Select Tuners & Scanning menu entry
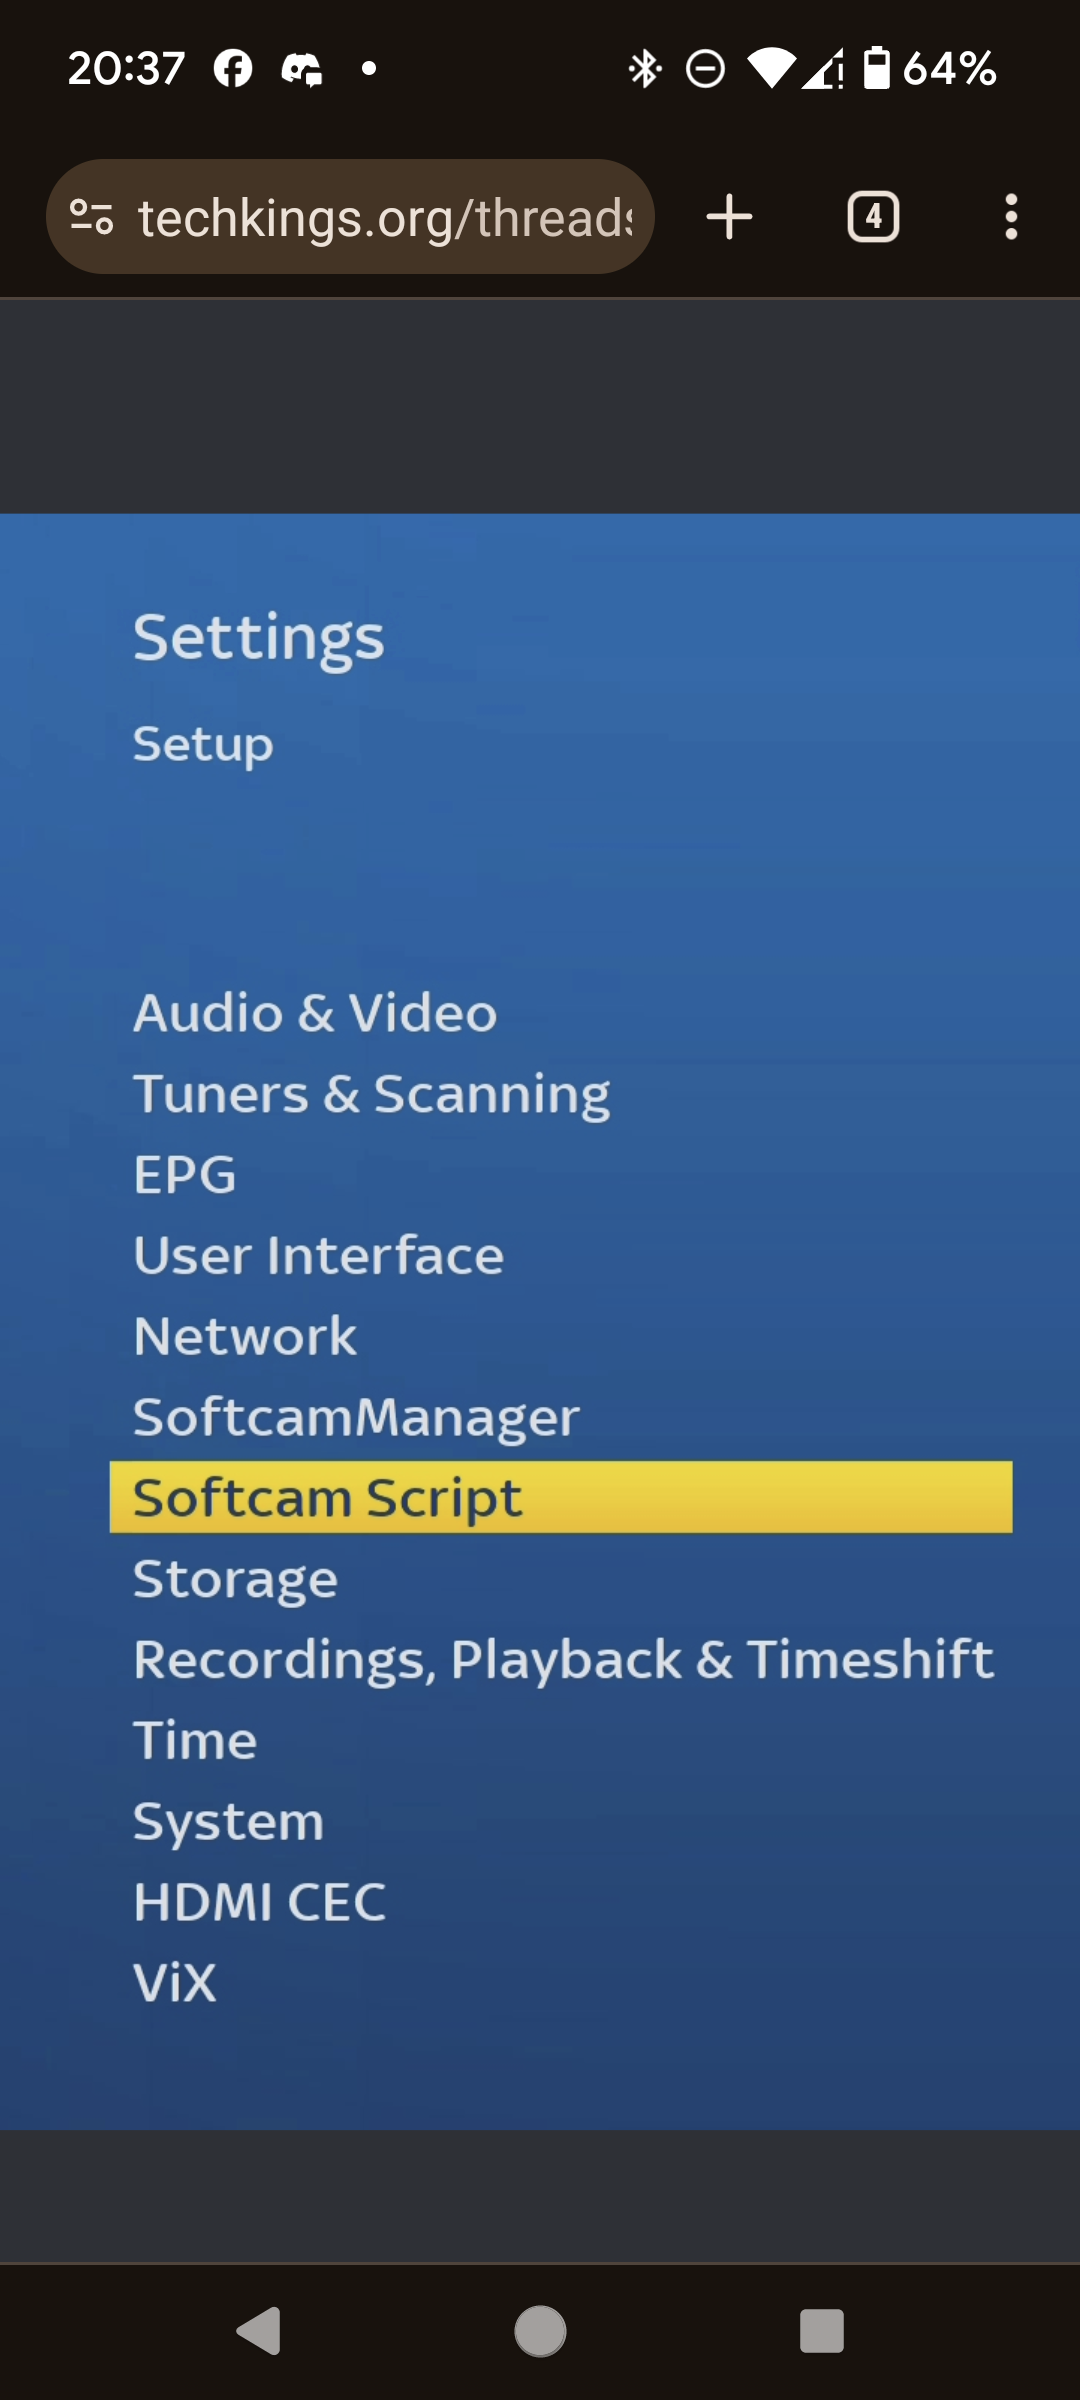This screenshot has height=2400, width=1080. pos(372,1094)
